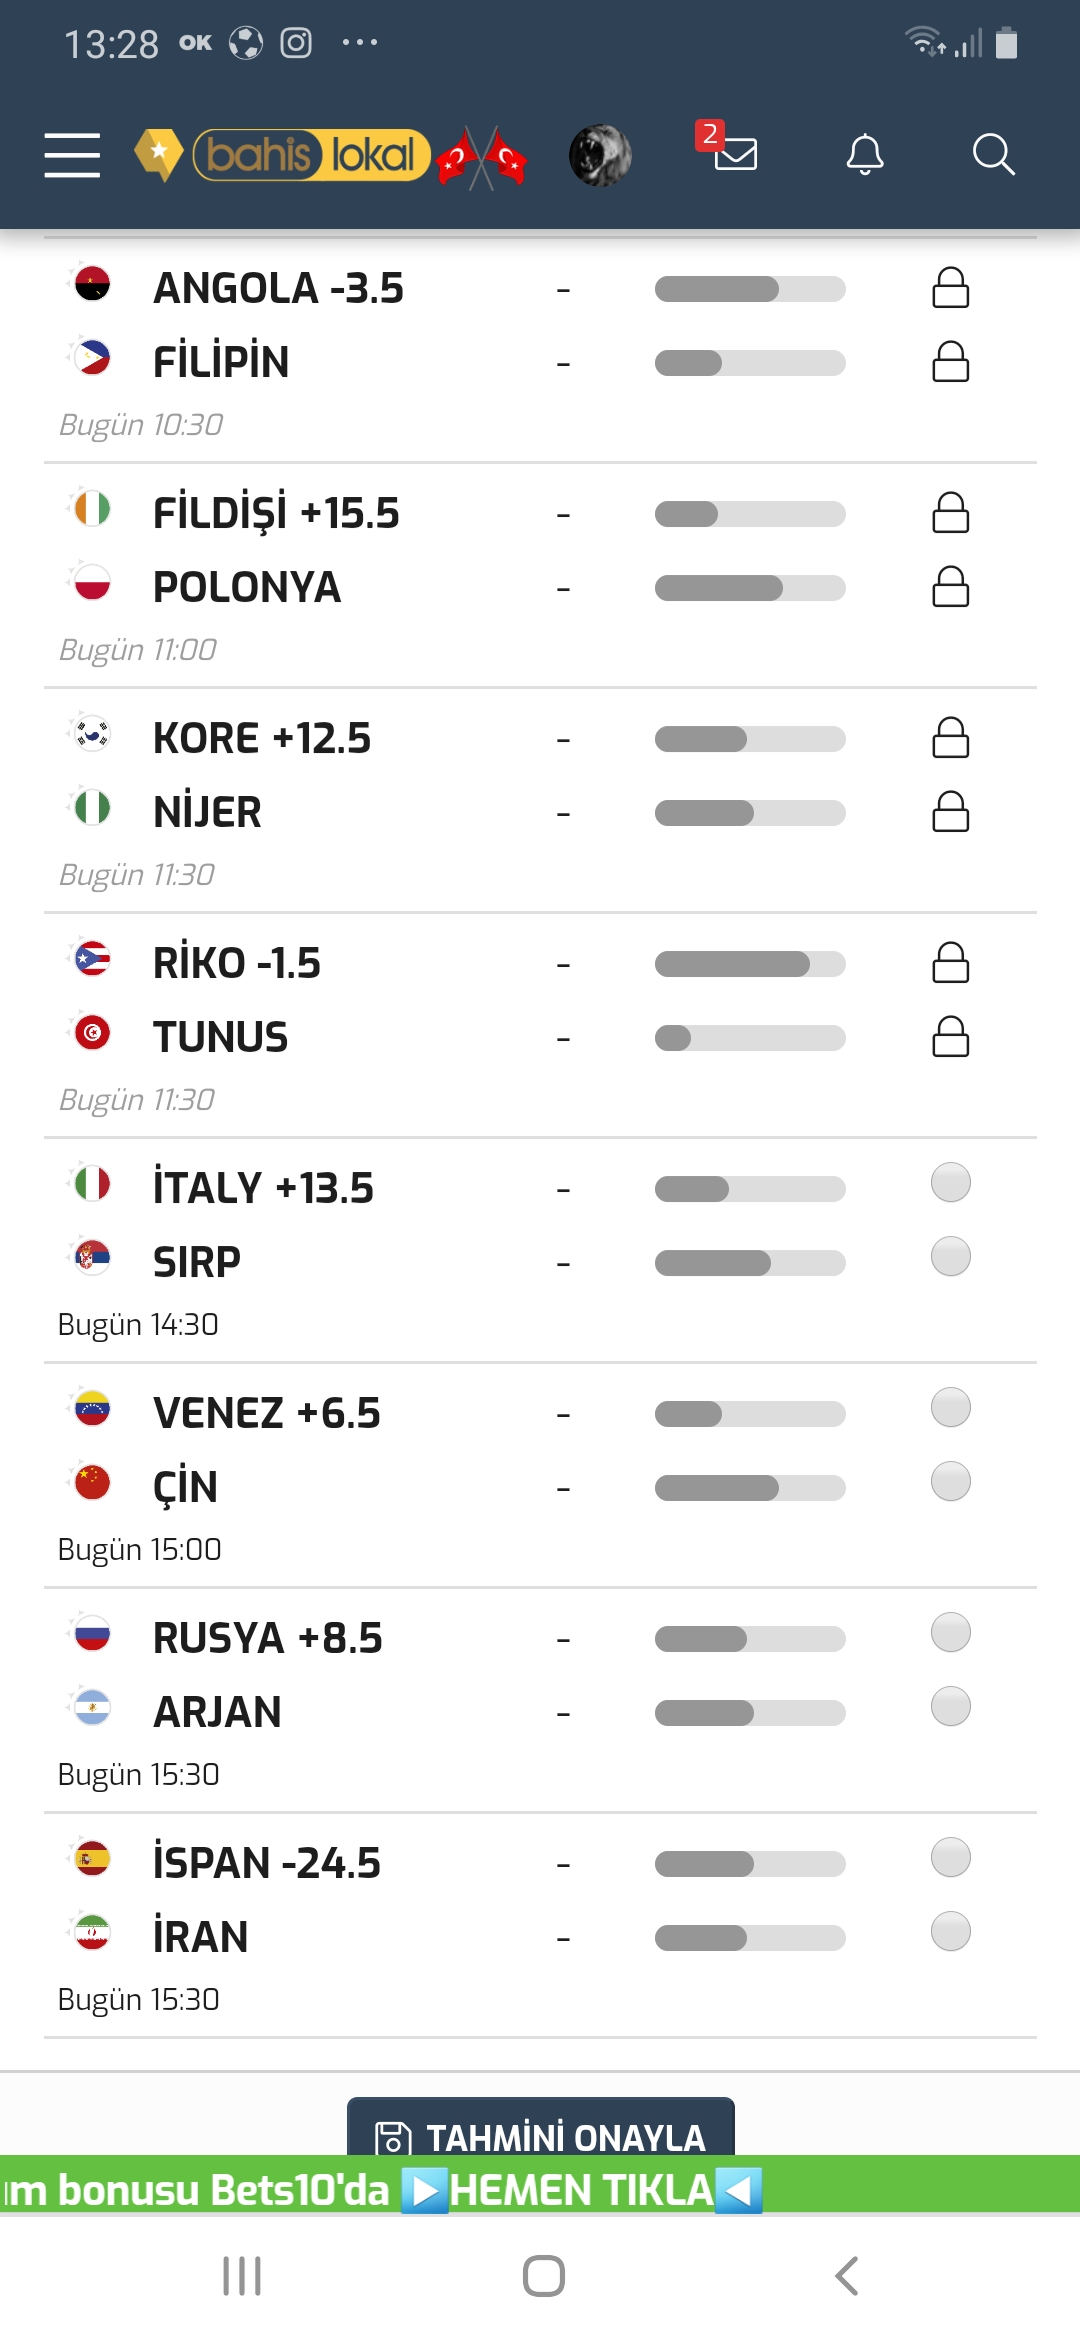Open the hamburger menu

point(72,155)
